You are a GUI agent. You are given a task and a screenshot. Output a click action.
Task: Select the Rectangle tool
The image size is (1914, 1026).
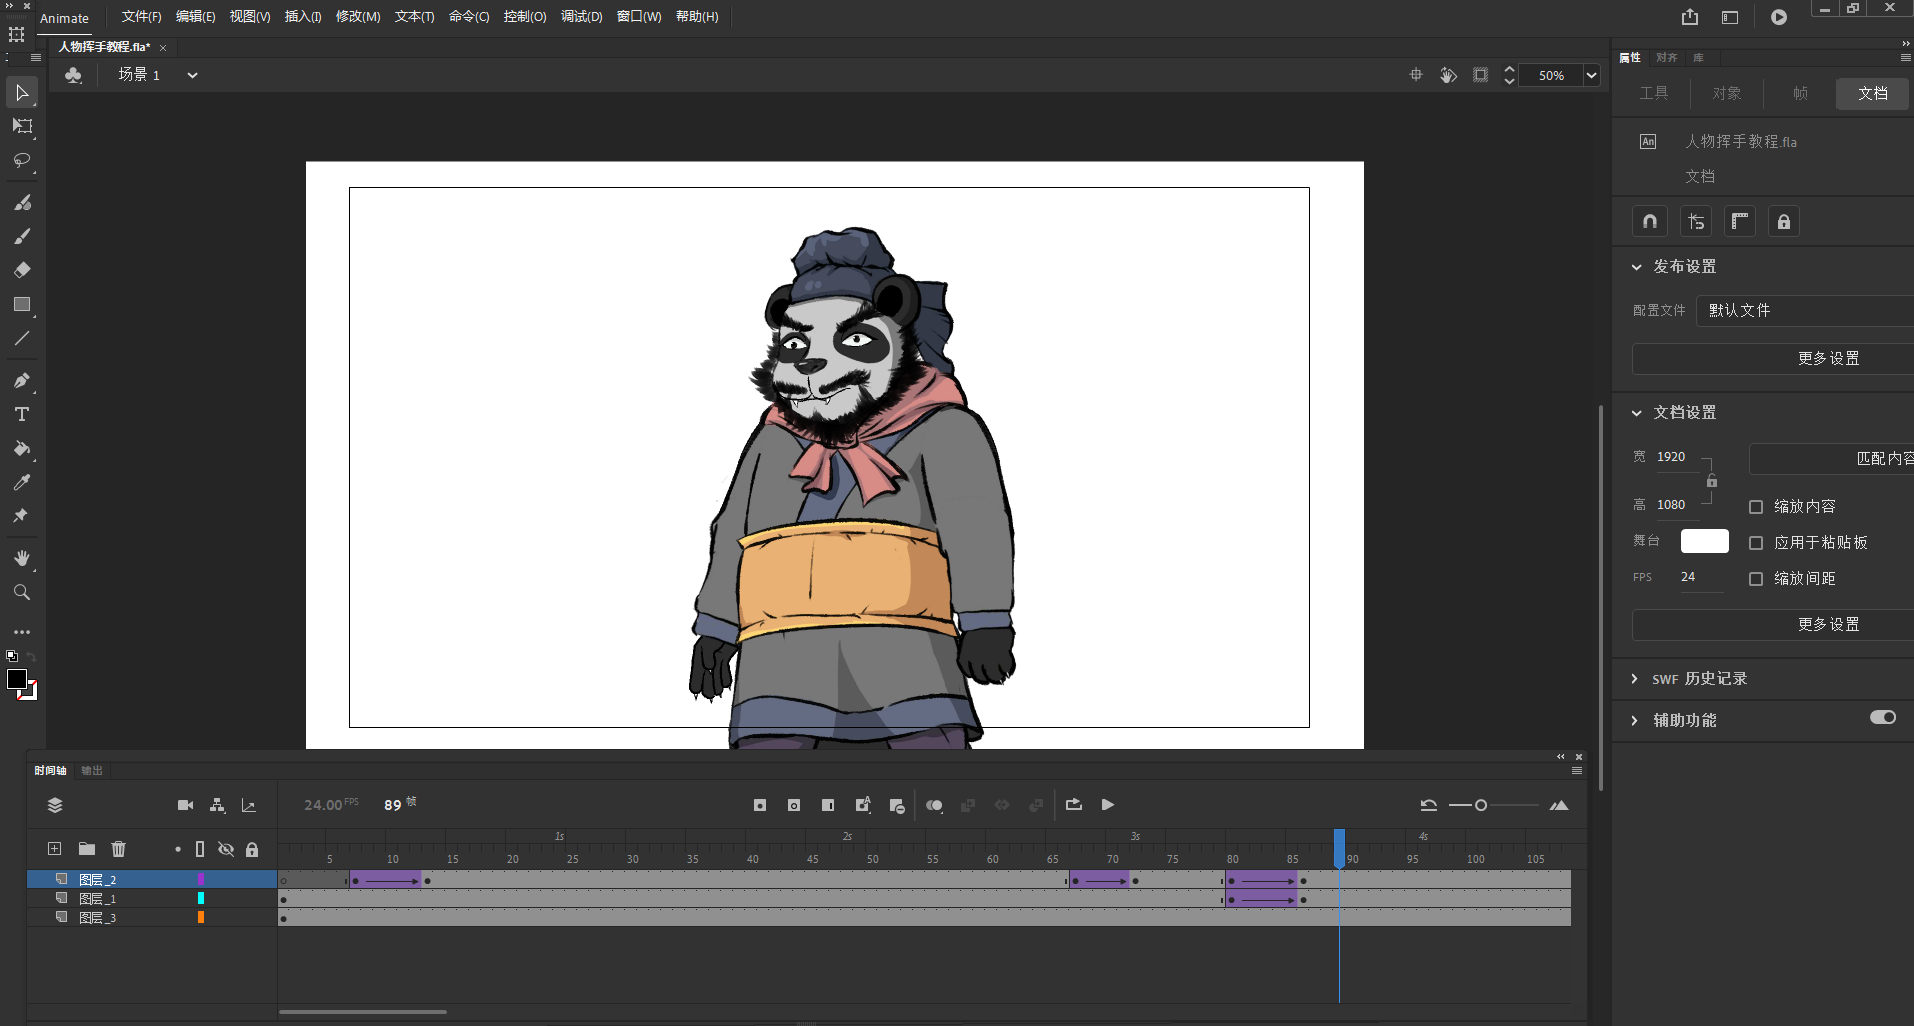click(x=22, y=304)
